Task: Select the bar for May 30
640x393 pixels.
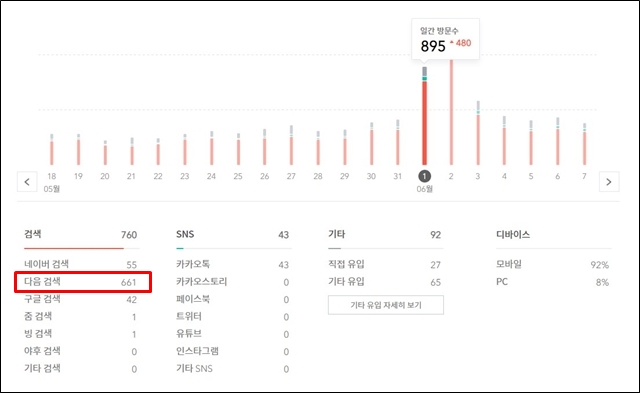Action: point(371,143)
